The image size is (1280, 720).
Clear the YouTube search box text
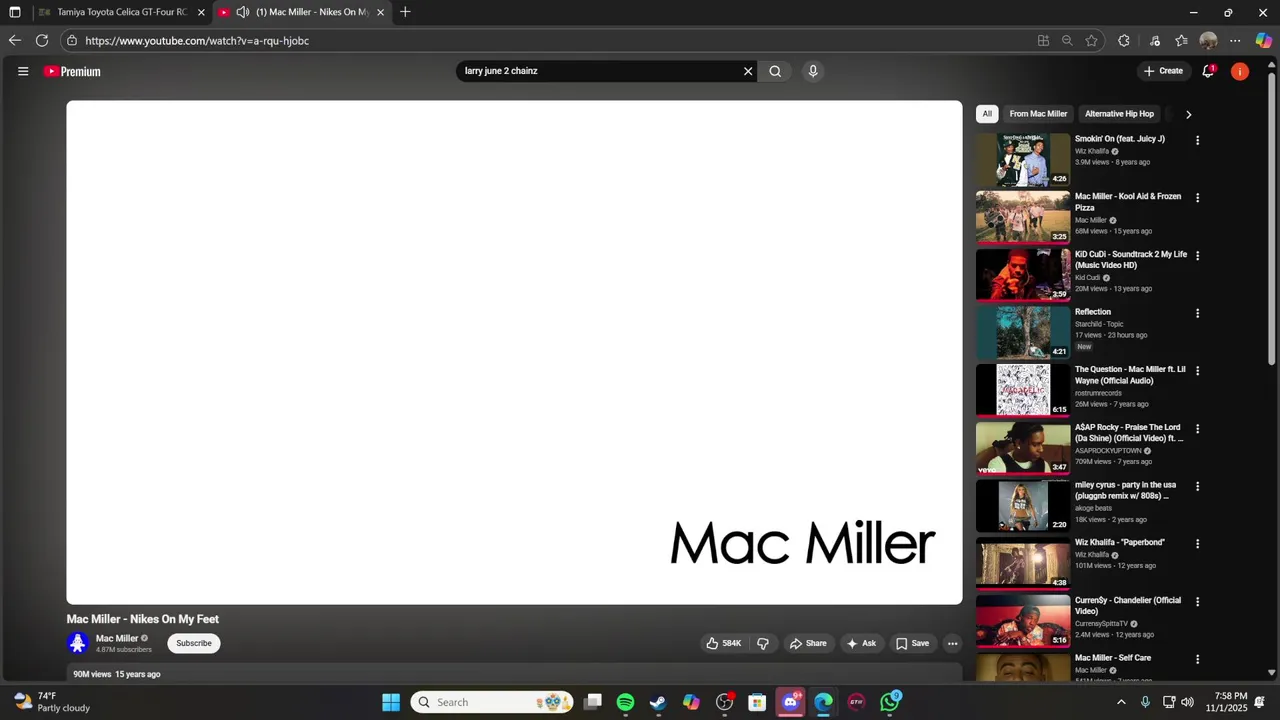point(747,71)
